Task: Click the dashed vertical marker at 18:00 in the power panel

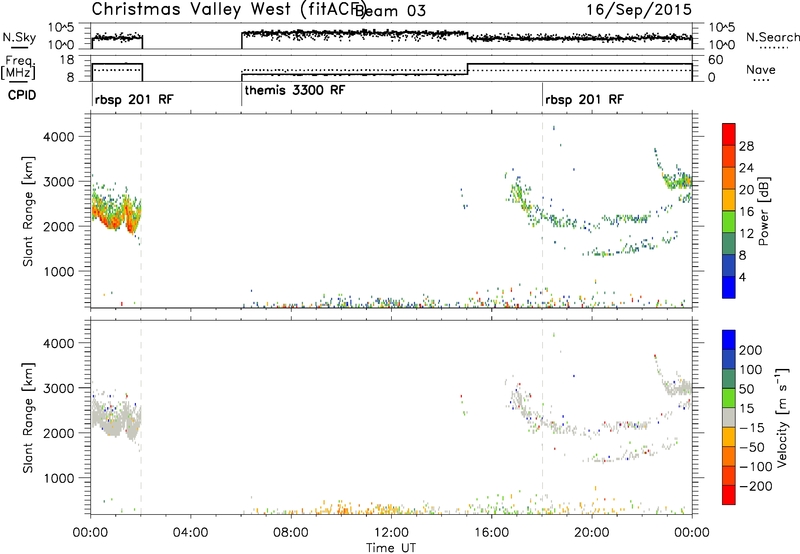Action: pyautogui.click(x=542, y=211)
